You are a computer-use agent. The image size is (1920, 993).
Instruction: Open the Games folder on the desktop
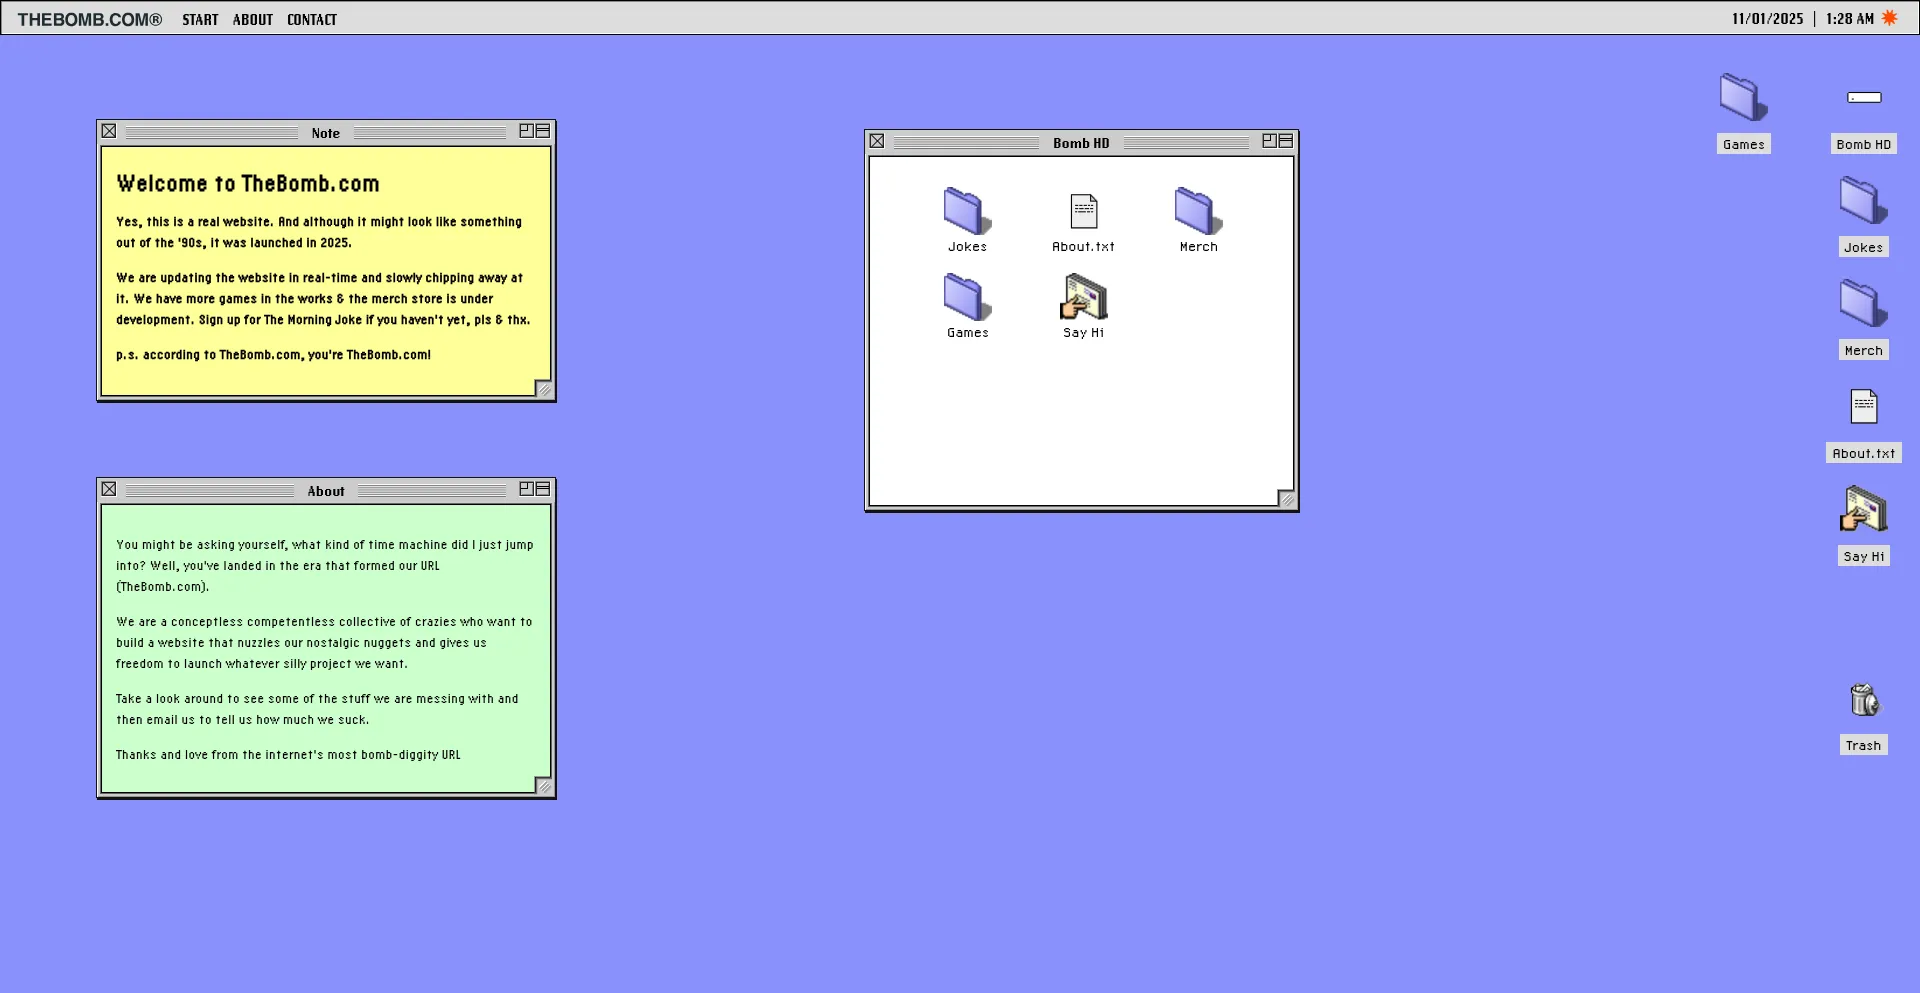(1743, 98)
